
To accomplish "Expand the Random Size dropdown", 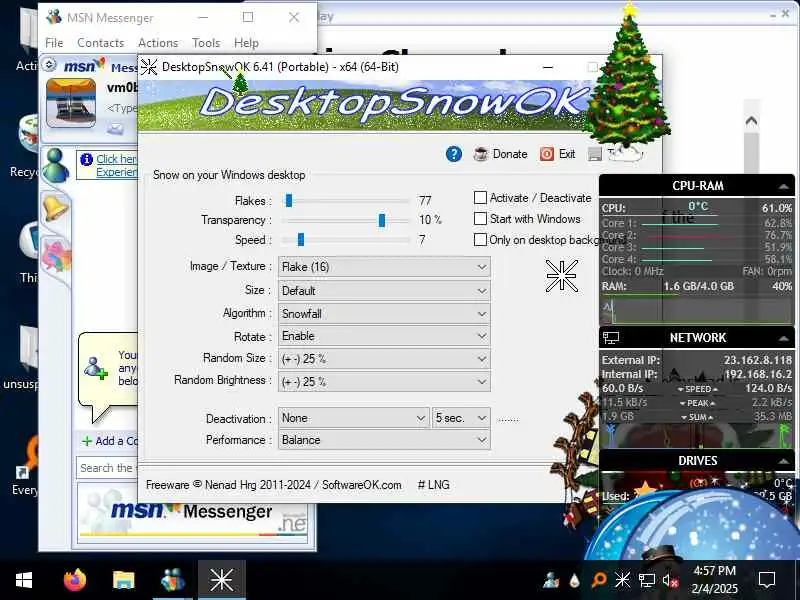I will coord(384,359).
